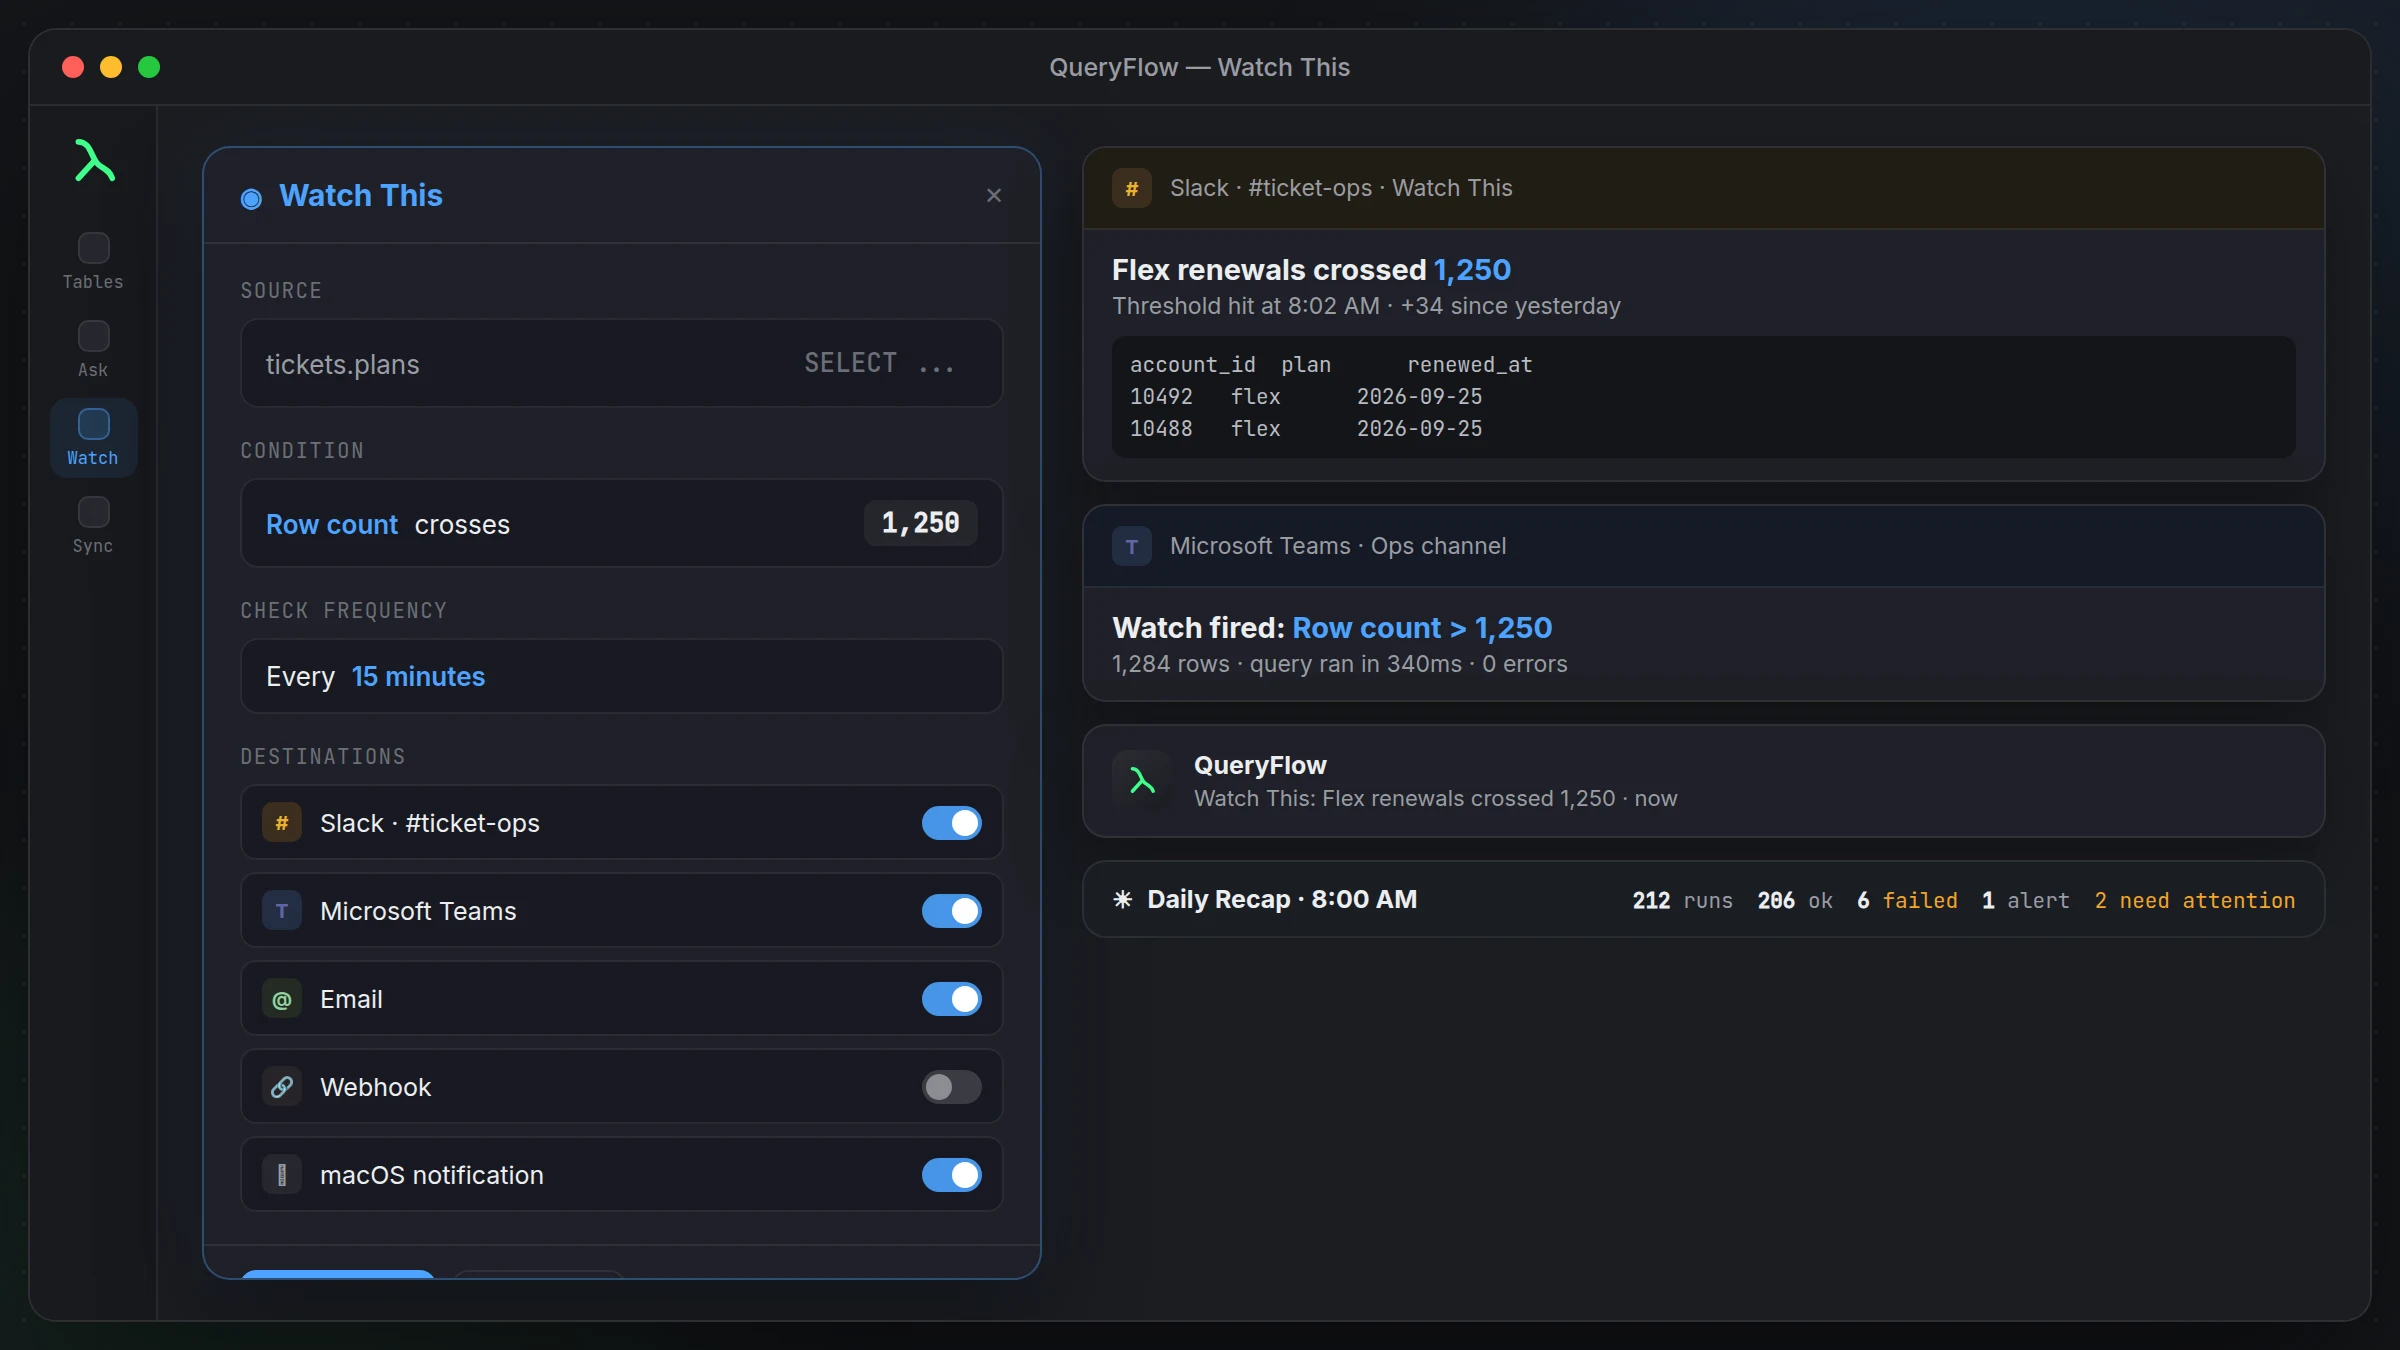Image resolution: width=2400 pixels, height=1350 pixels.
Task: Click the Email @ icon in destinations
Action: 282,999
